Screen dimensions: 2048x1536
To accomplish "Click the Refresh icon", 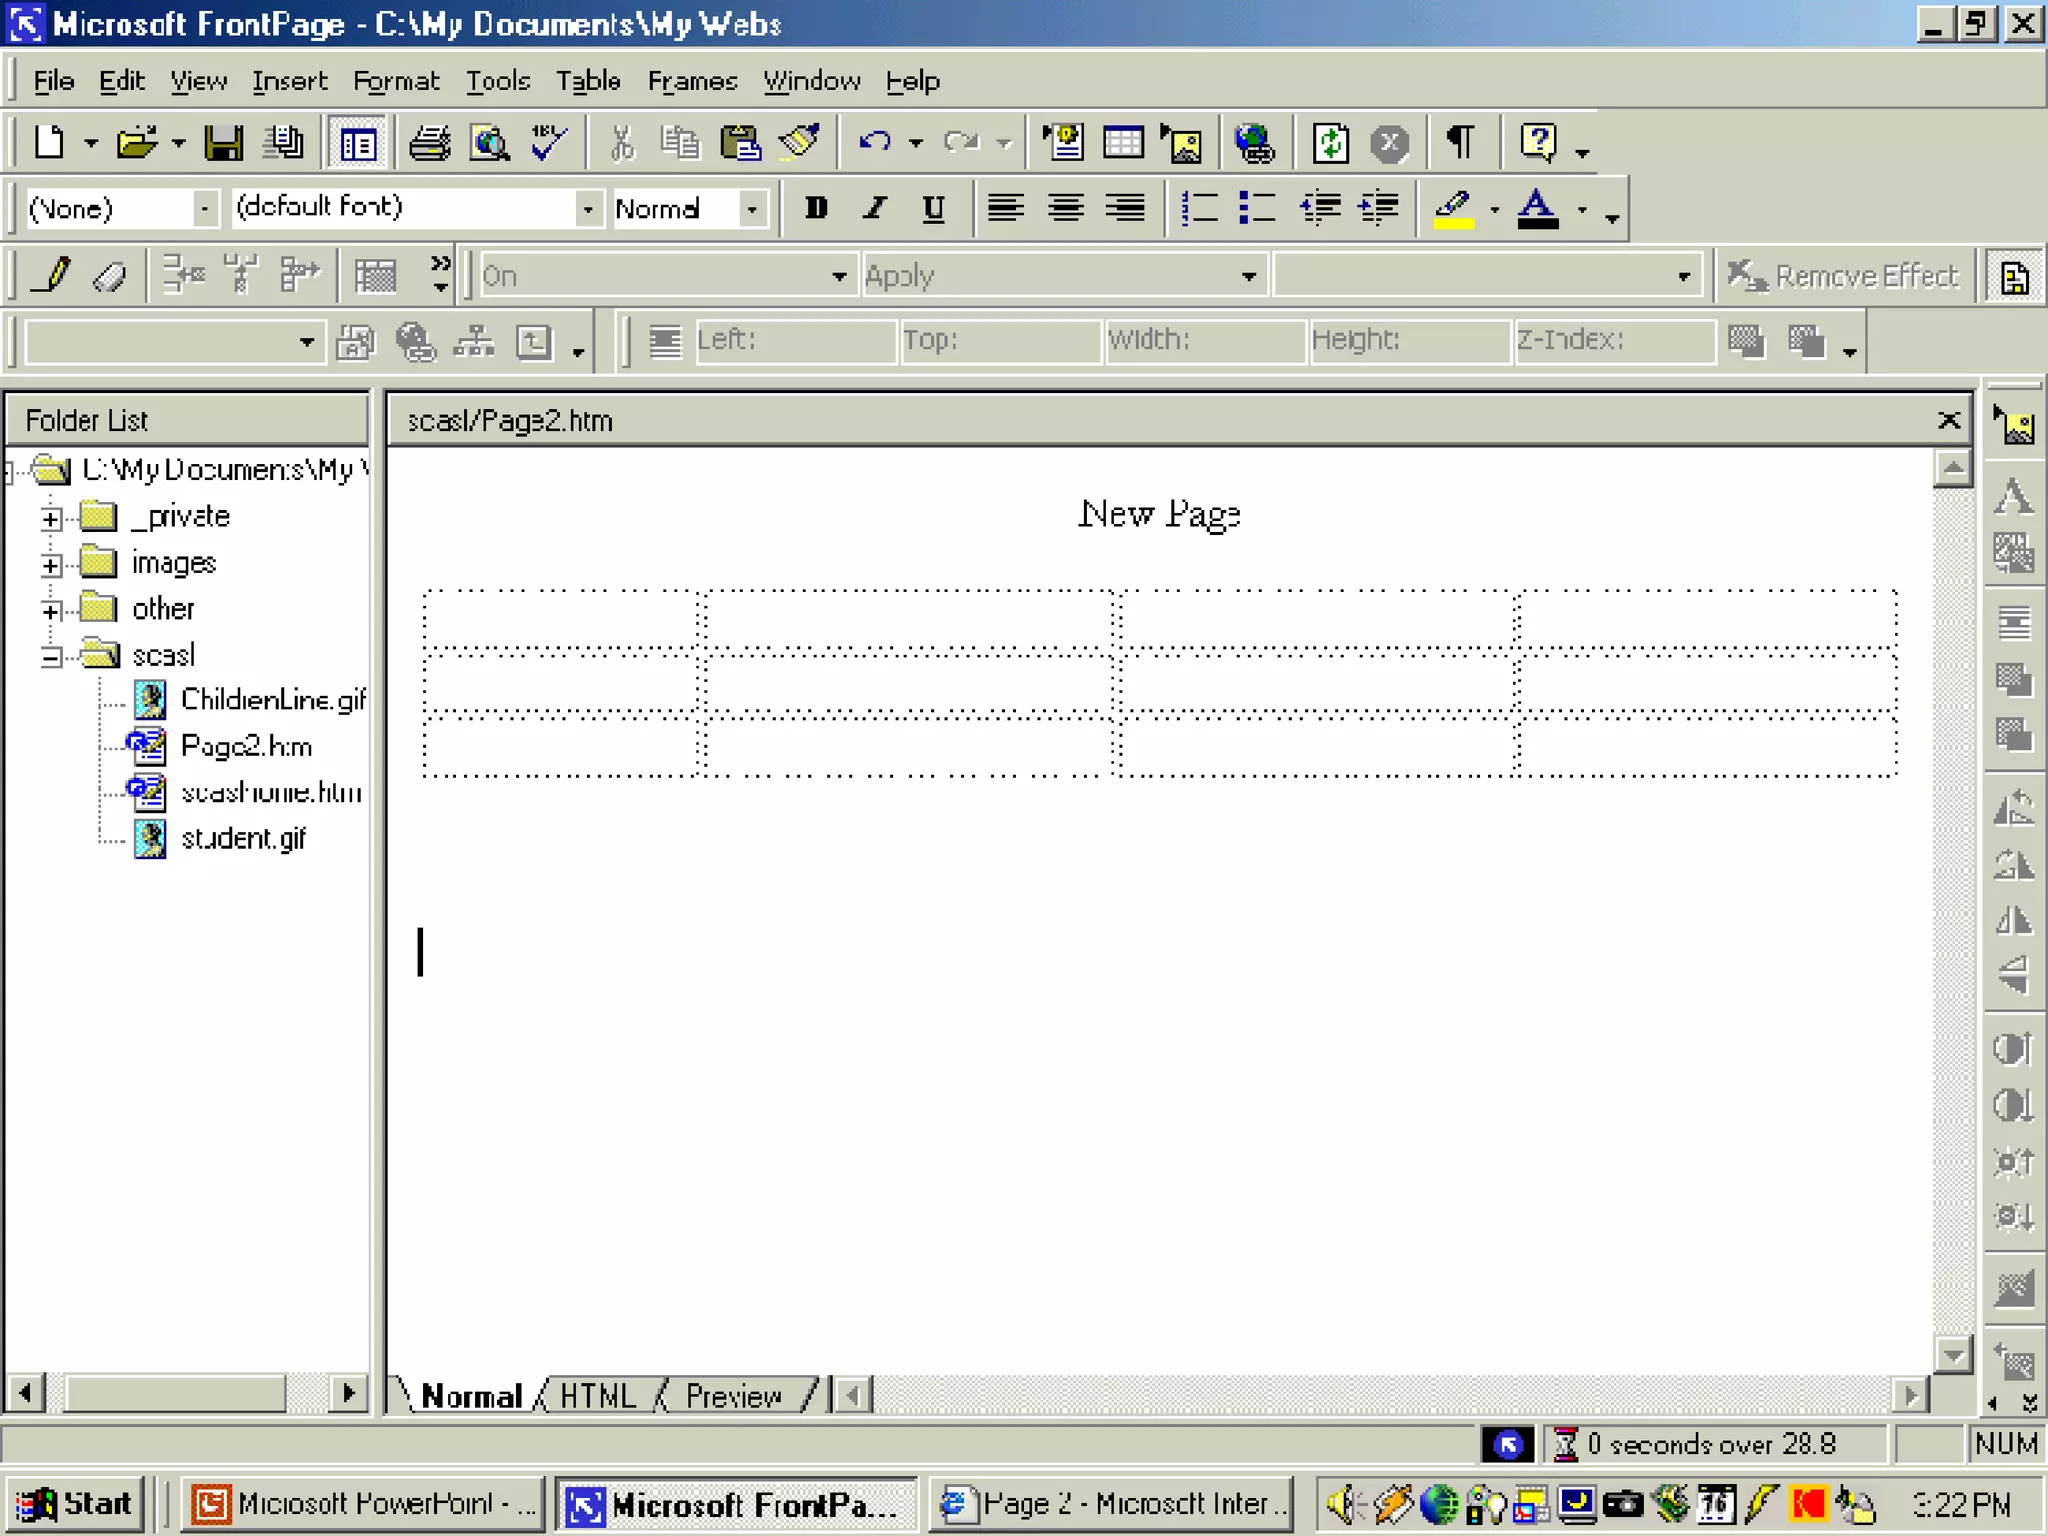I will coord(1330,143).
